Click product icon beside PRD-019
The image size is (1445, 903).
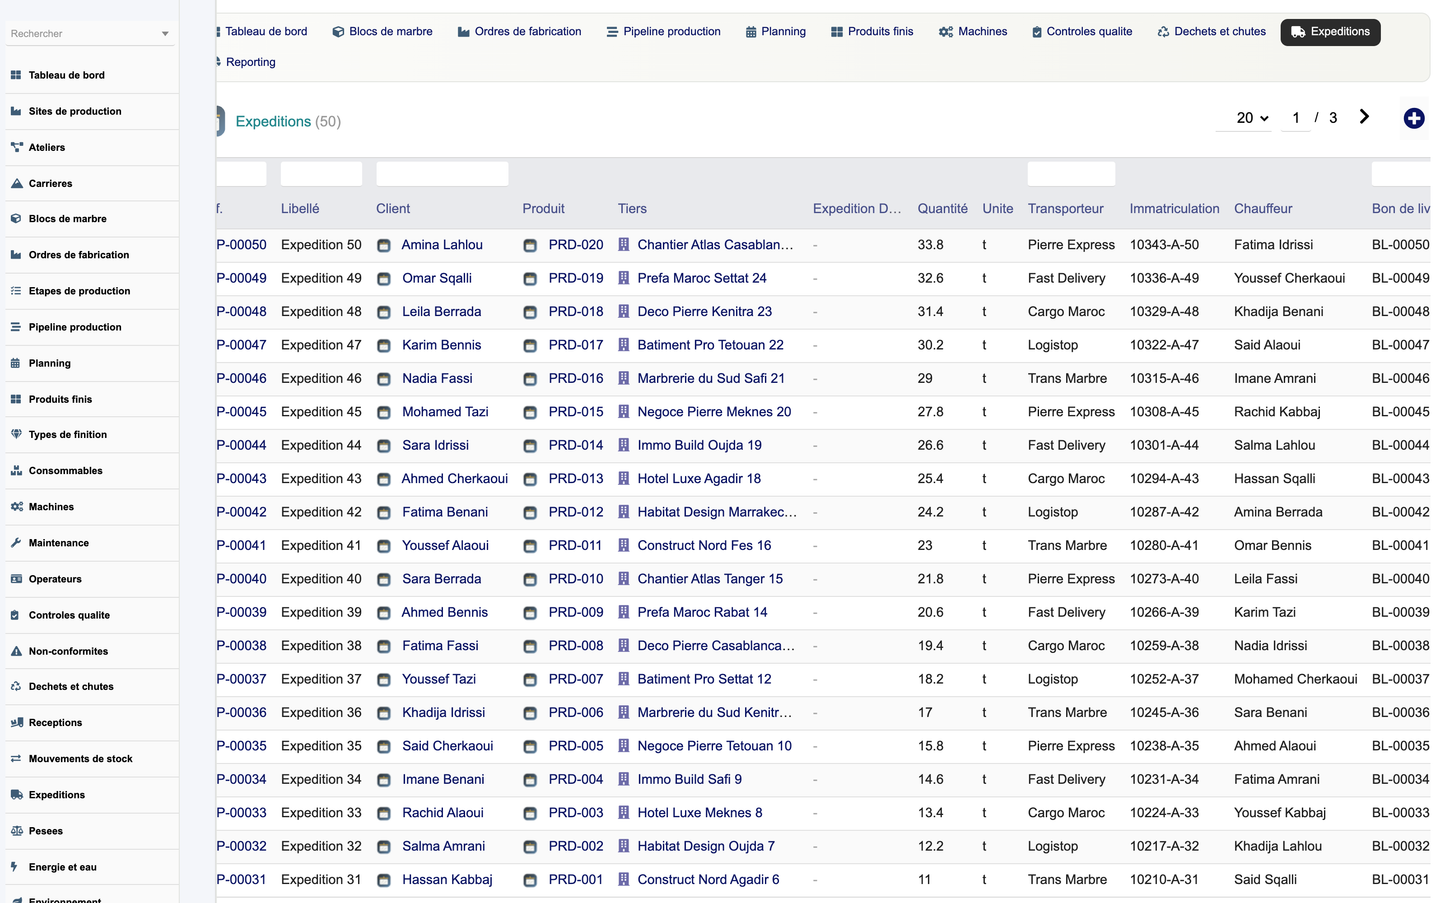coord(530,279)
